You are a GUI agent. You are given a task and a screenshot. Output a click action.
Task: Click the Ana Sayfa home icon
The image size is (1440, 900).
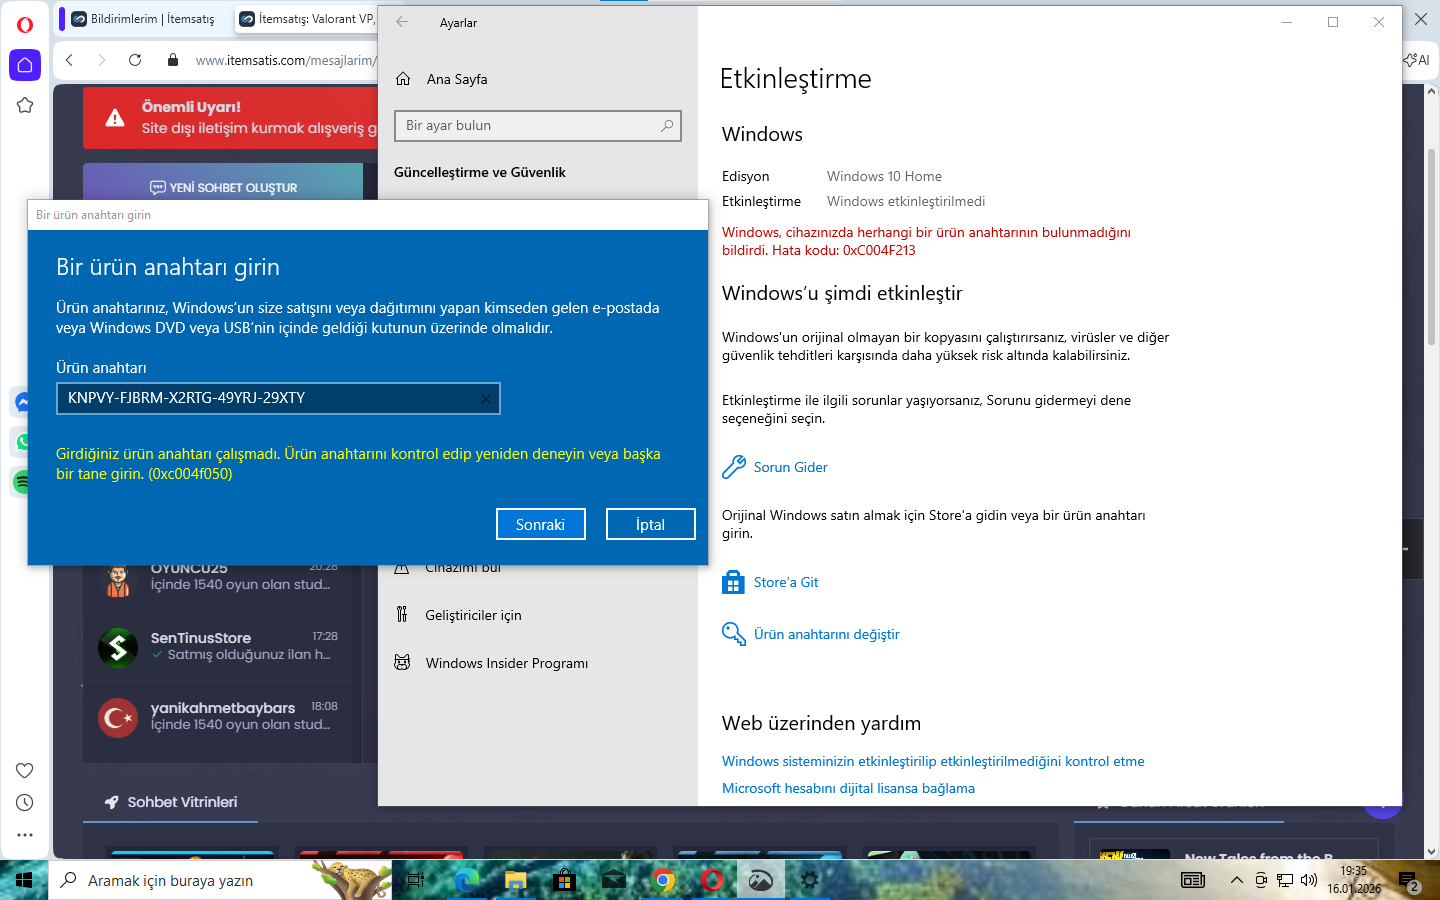click(403, 79)
